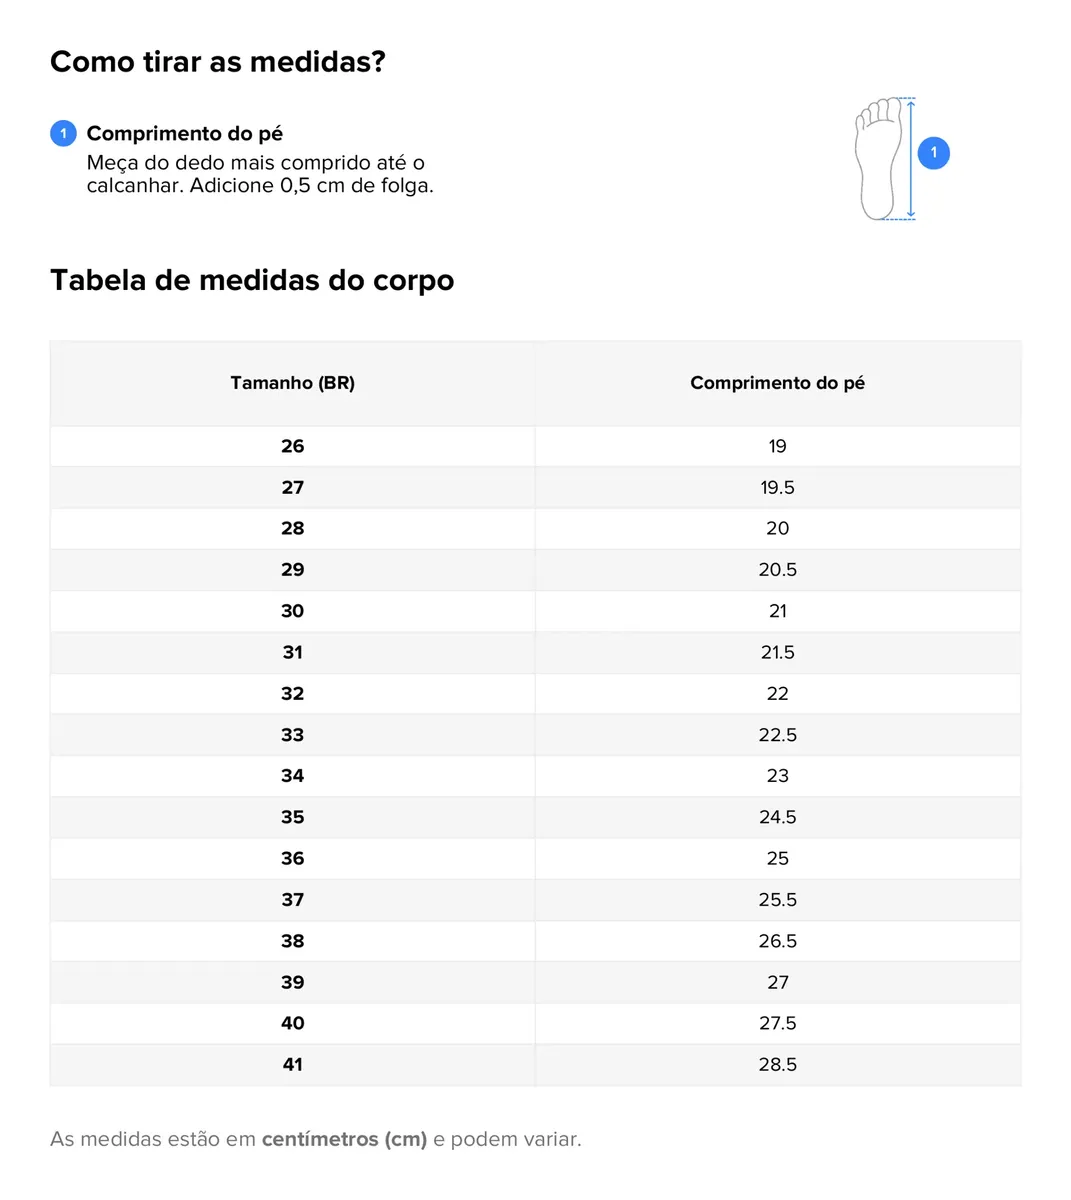Screen dimensions: 1071x1200
Task: Click the Comprimento do pé instruction title
Action: 185,133
